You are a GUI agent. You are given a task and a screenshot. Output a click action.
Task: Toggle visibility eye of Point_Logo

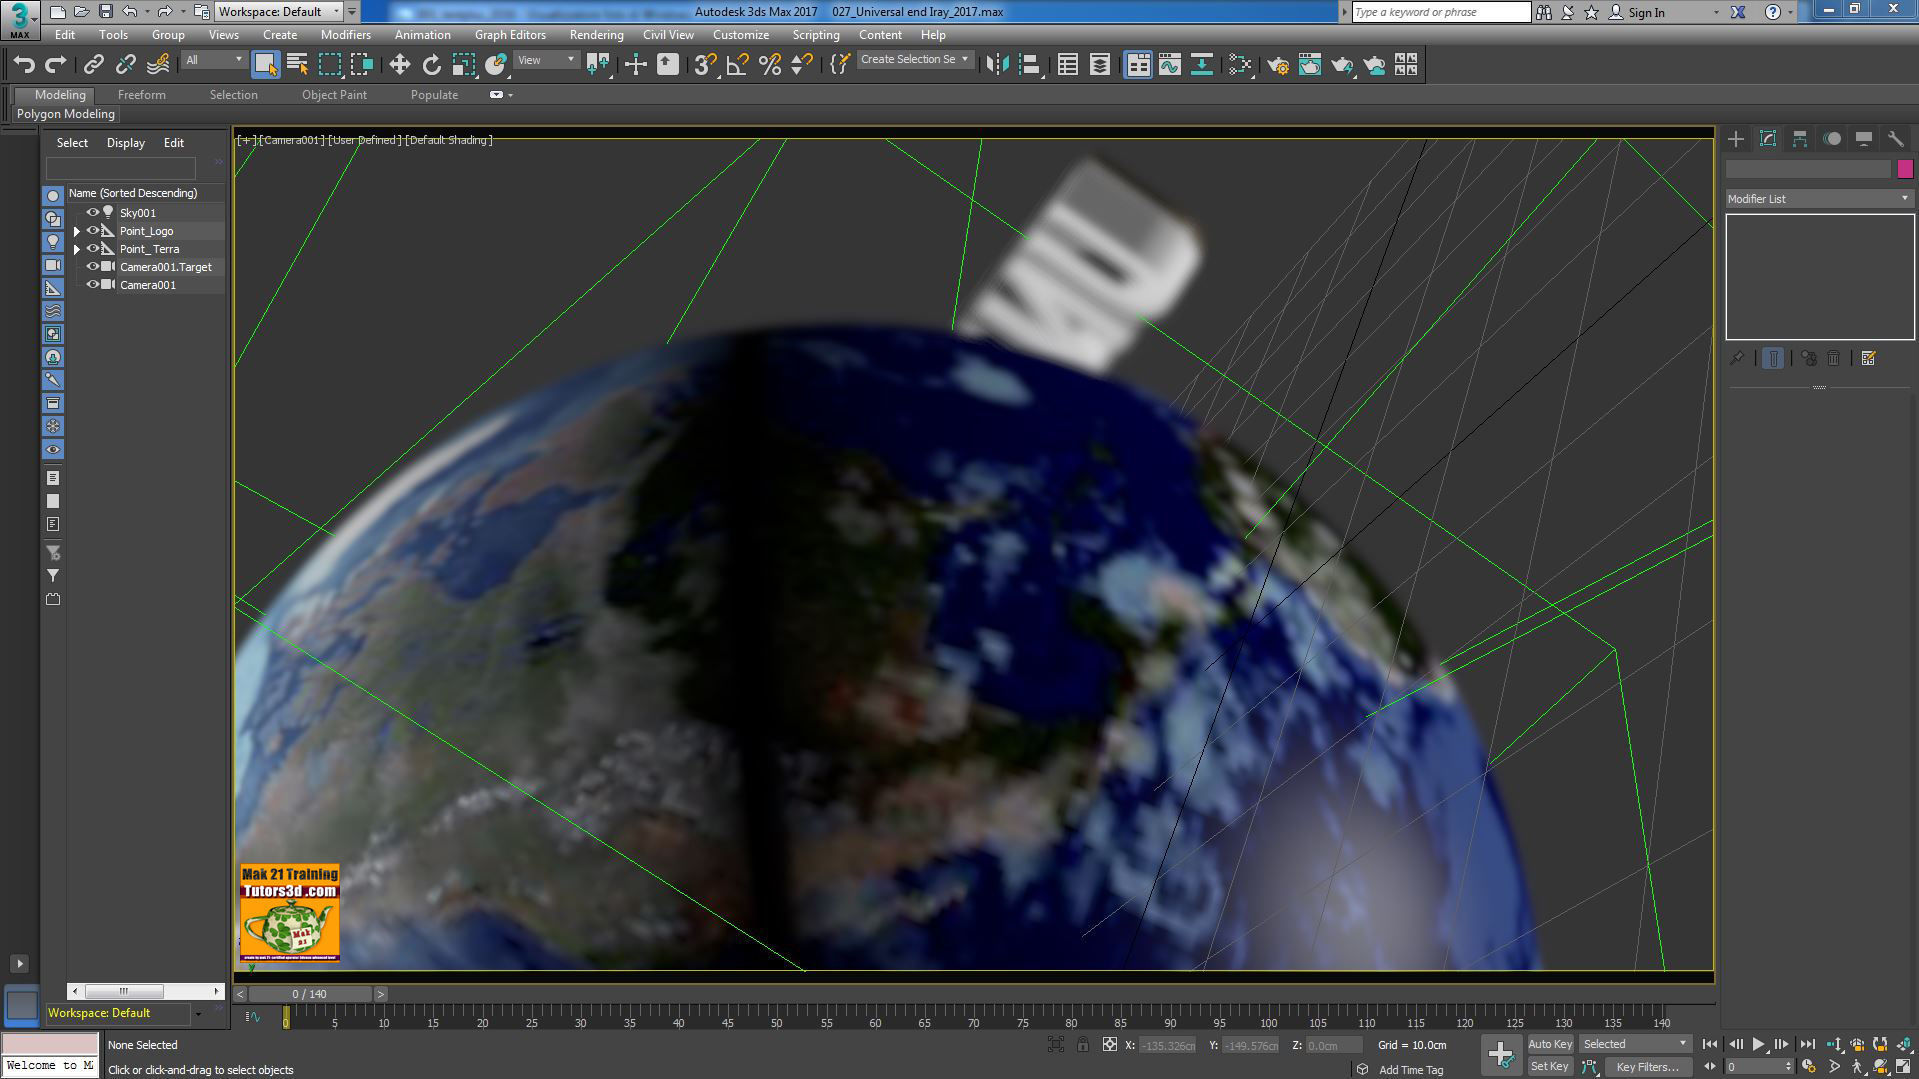point(93,230)
